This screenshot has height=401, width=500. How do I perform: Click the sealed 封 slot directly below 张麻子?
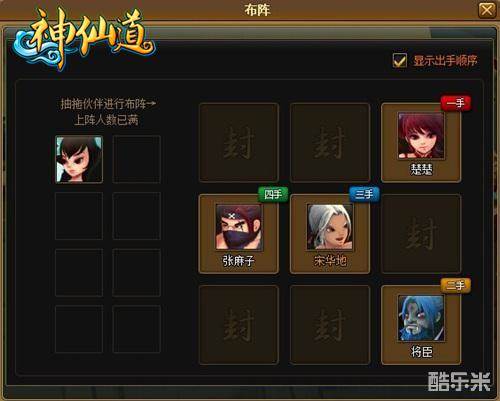pos(239,325)
